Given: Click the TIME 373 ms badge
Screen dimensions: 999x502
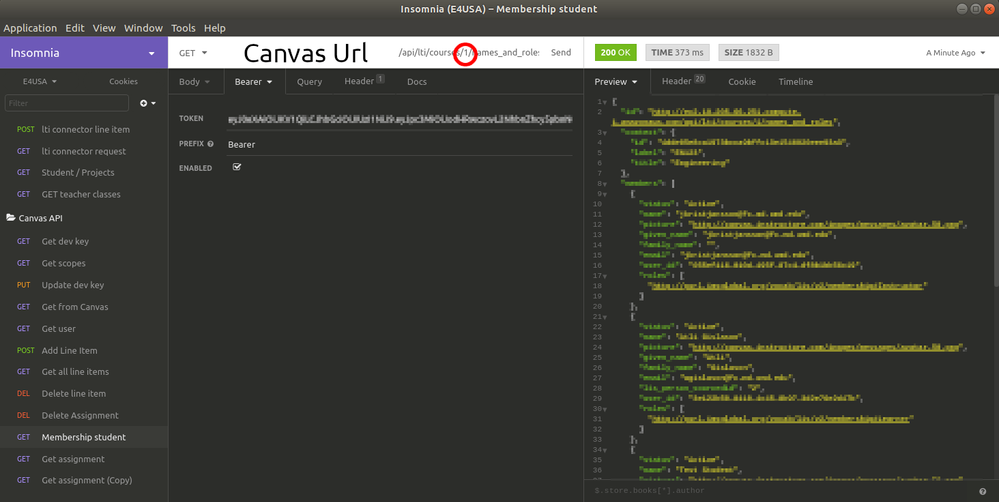Looking at the screenshot, I should [x=677, y=52].
